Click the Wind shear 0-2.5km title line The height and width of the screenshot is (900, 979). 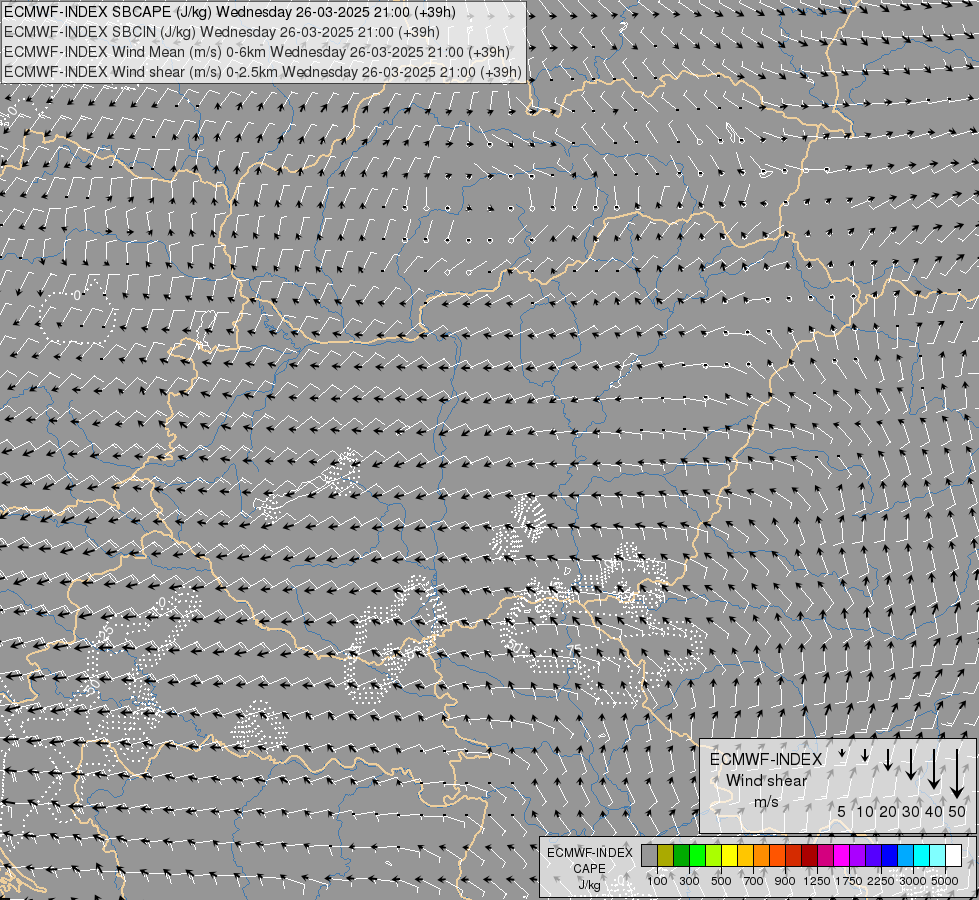tap(263, 72)
